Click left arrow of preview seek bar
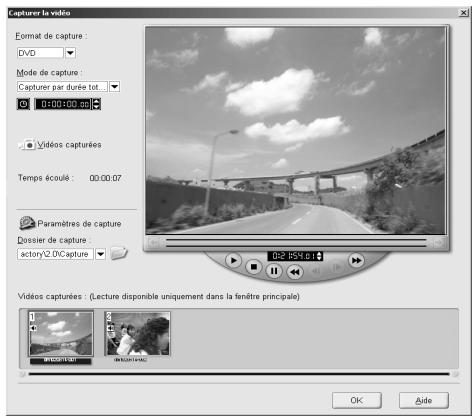473x417 pixels. [154, 243]
